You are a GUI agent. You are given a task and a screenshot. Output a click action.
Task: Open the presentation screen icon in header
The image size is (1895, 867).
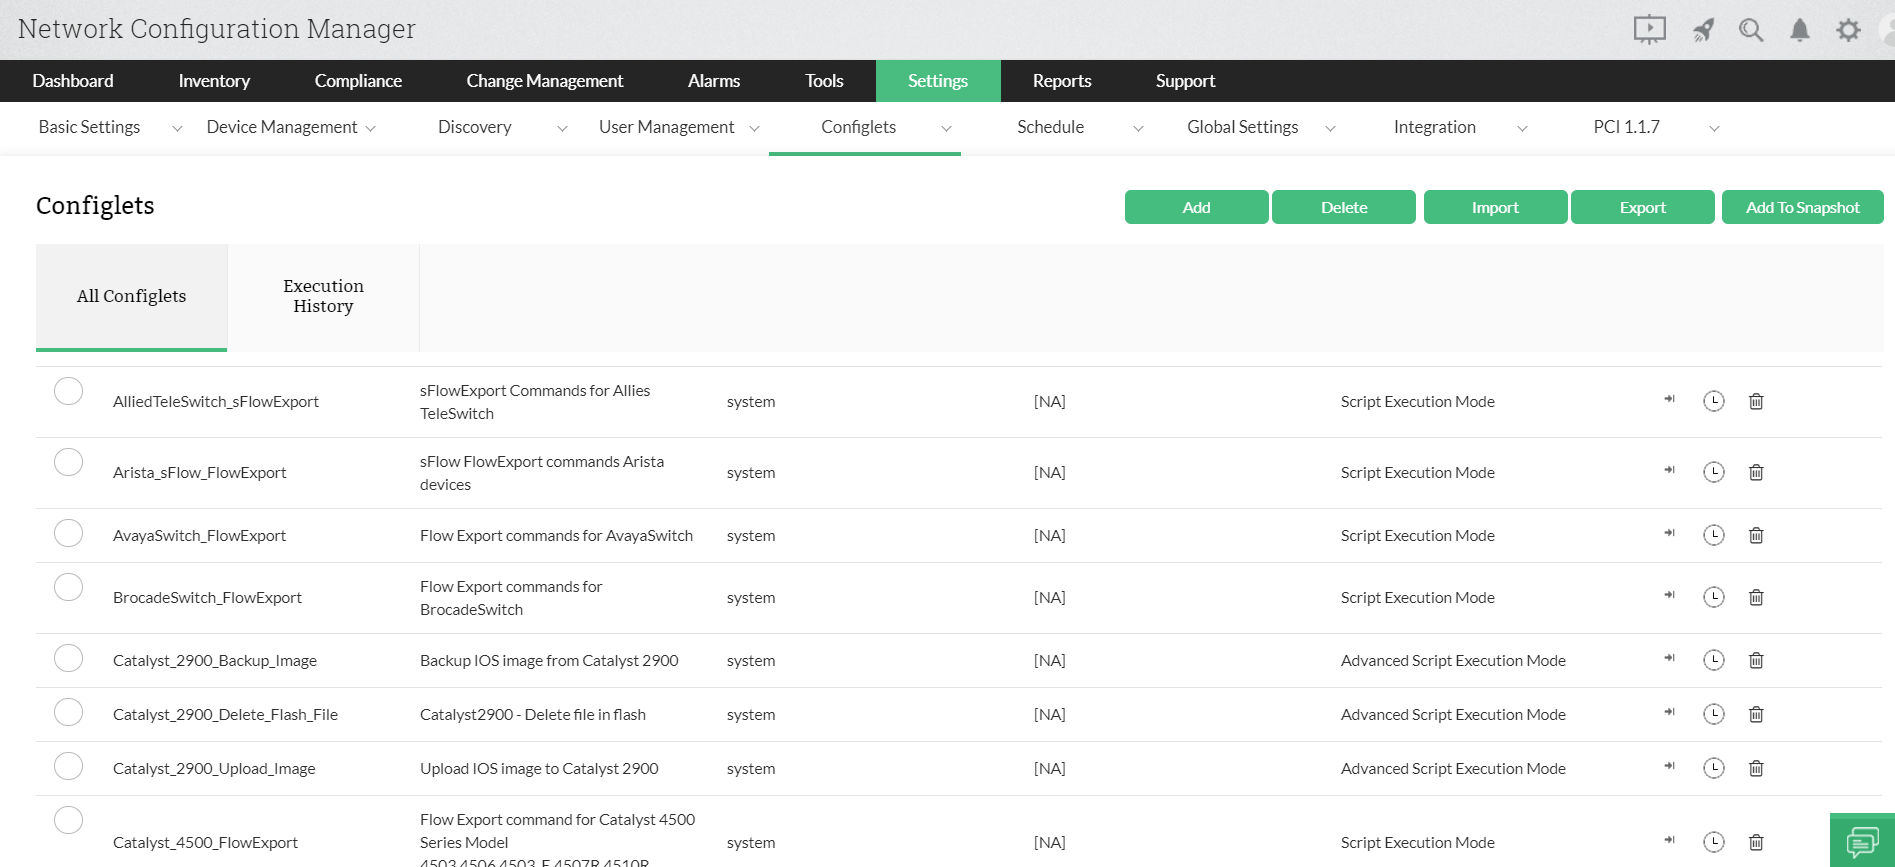[x=1649, y=30]
